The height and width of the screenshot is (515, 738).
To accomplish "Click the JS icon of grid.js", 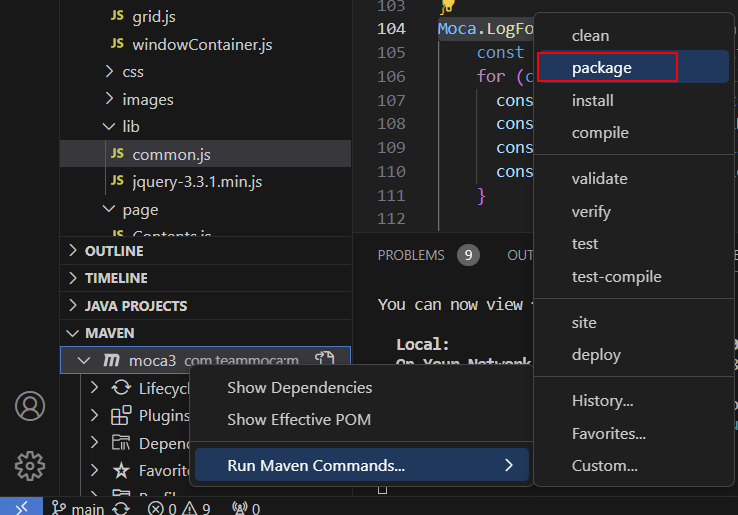I will pyautogui.click(x=117, y=16).
